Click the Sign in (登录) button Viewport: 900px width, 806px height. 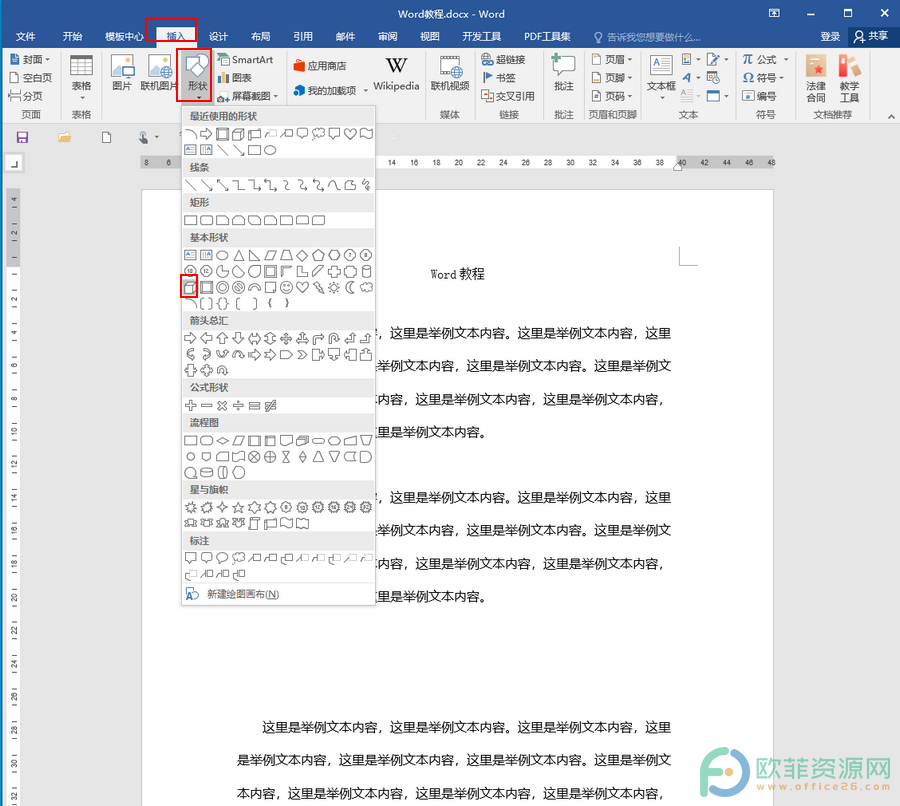pyautogui.click(x=830, y=37)
